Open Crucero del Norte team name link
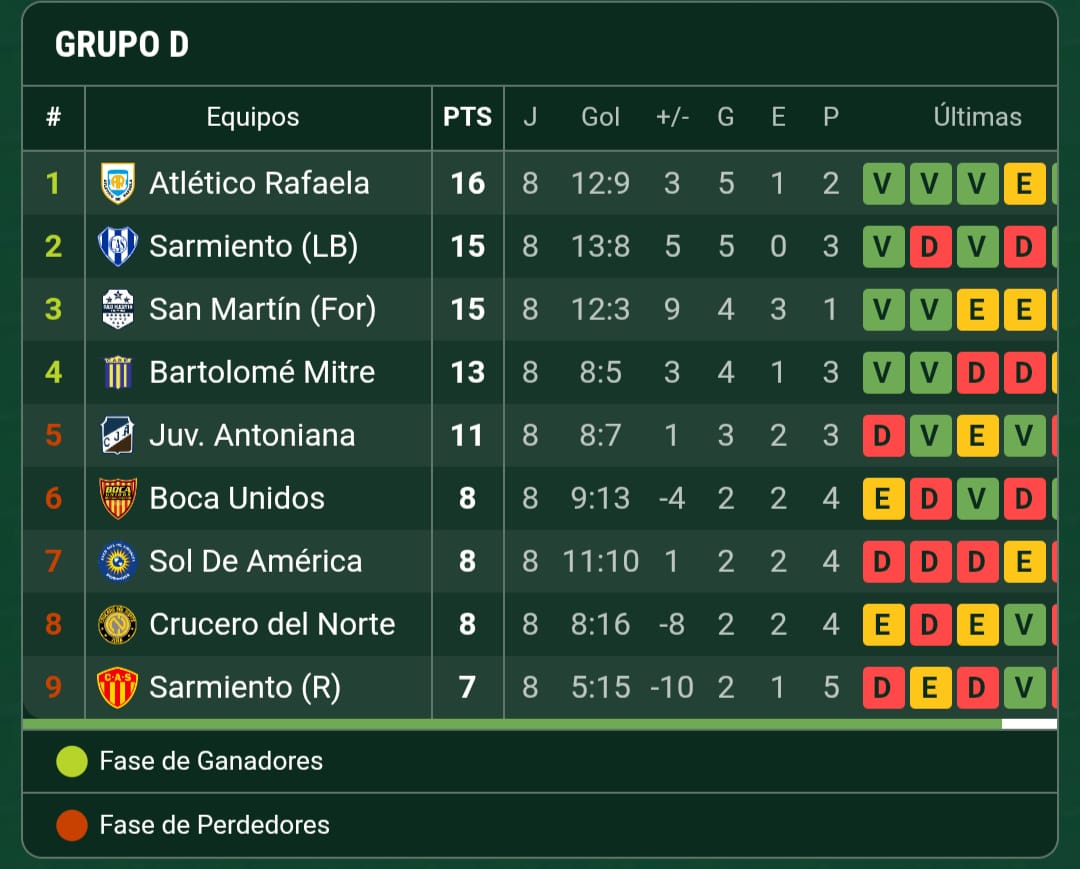Viewport: 1080px width, 869px height. (272, 624)
